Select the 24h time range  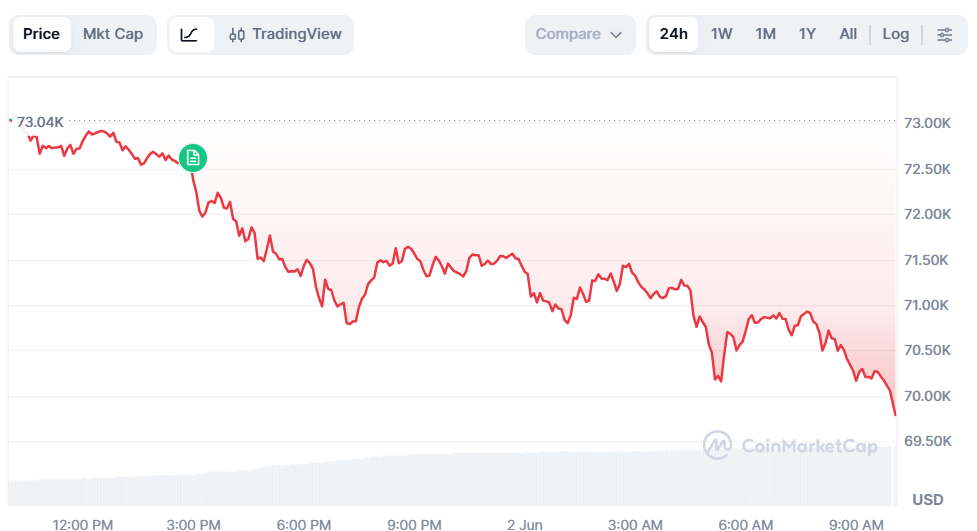tap(674, 34)
